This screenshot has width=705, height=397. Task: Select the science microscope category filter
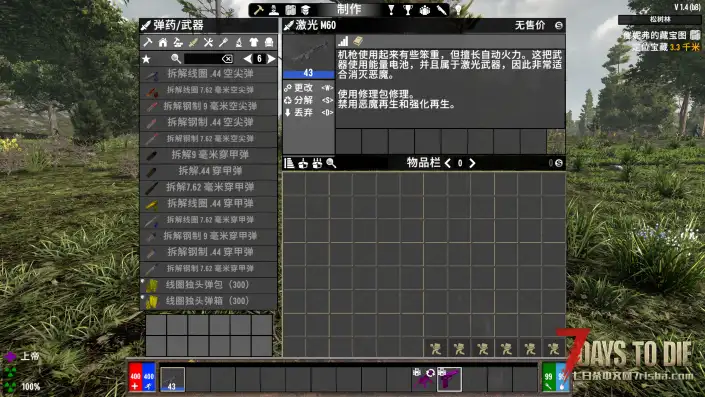pos(239,42)
